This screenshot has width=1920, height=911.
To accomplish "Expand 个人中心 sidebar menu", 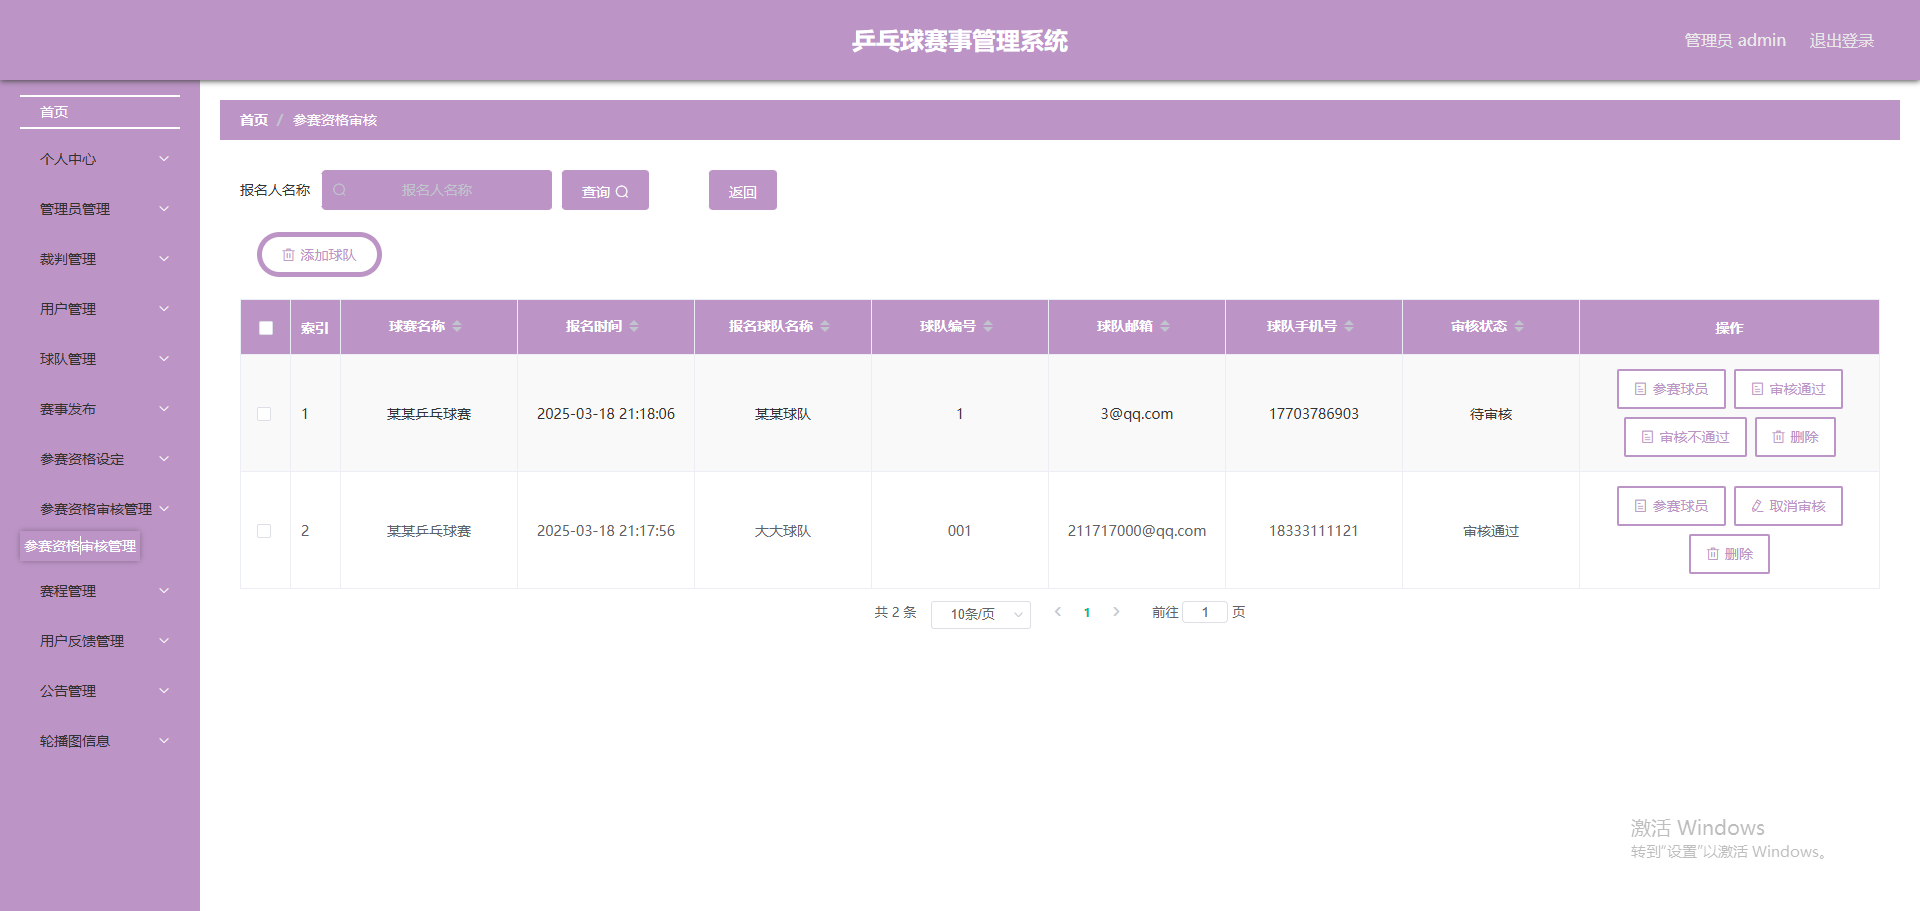I will pyautogui.click(x=100, y=159).
